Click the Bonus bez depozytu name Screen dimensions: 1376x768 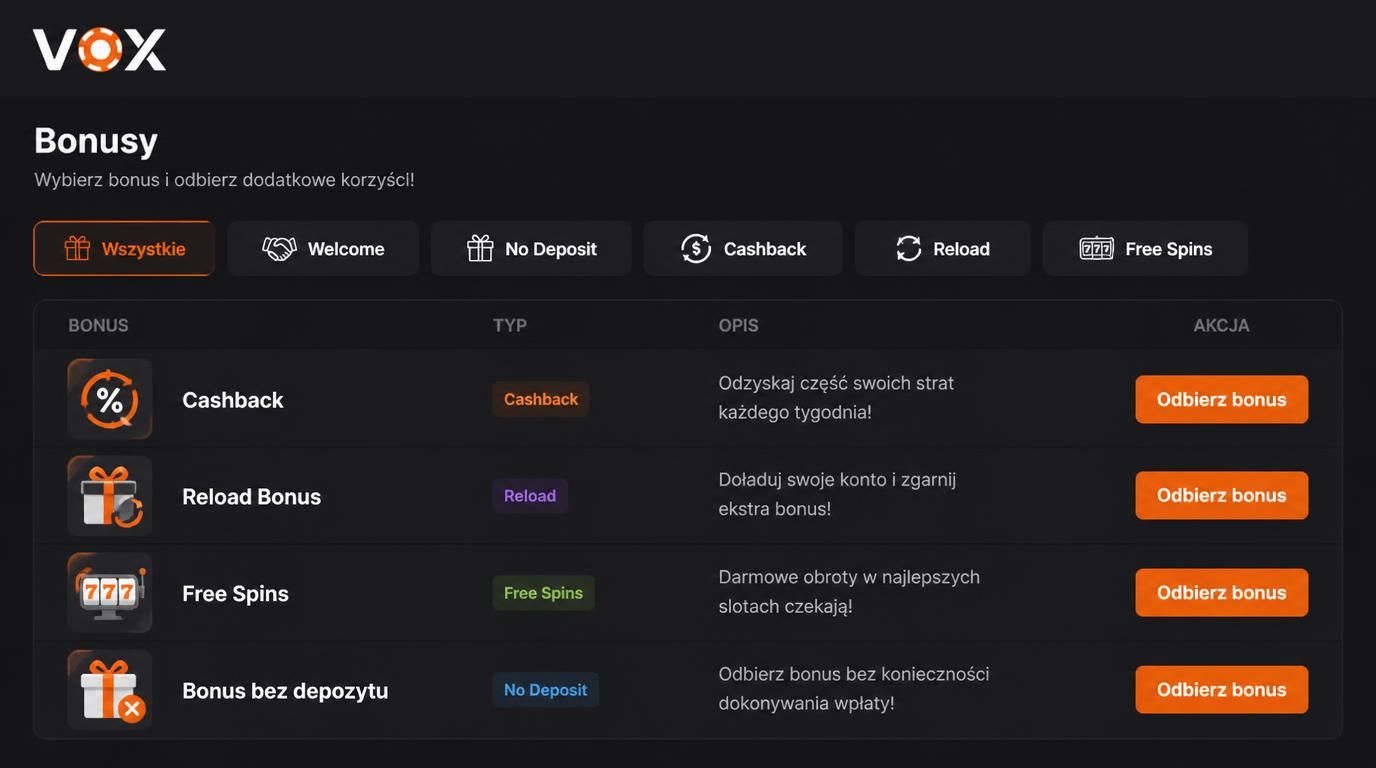(x=285, y=691)
